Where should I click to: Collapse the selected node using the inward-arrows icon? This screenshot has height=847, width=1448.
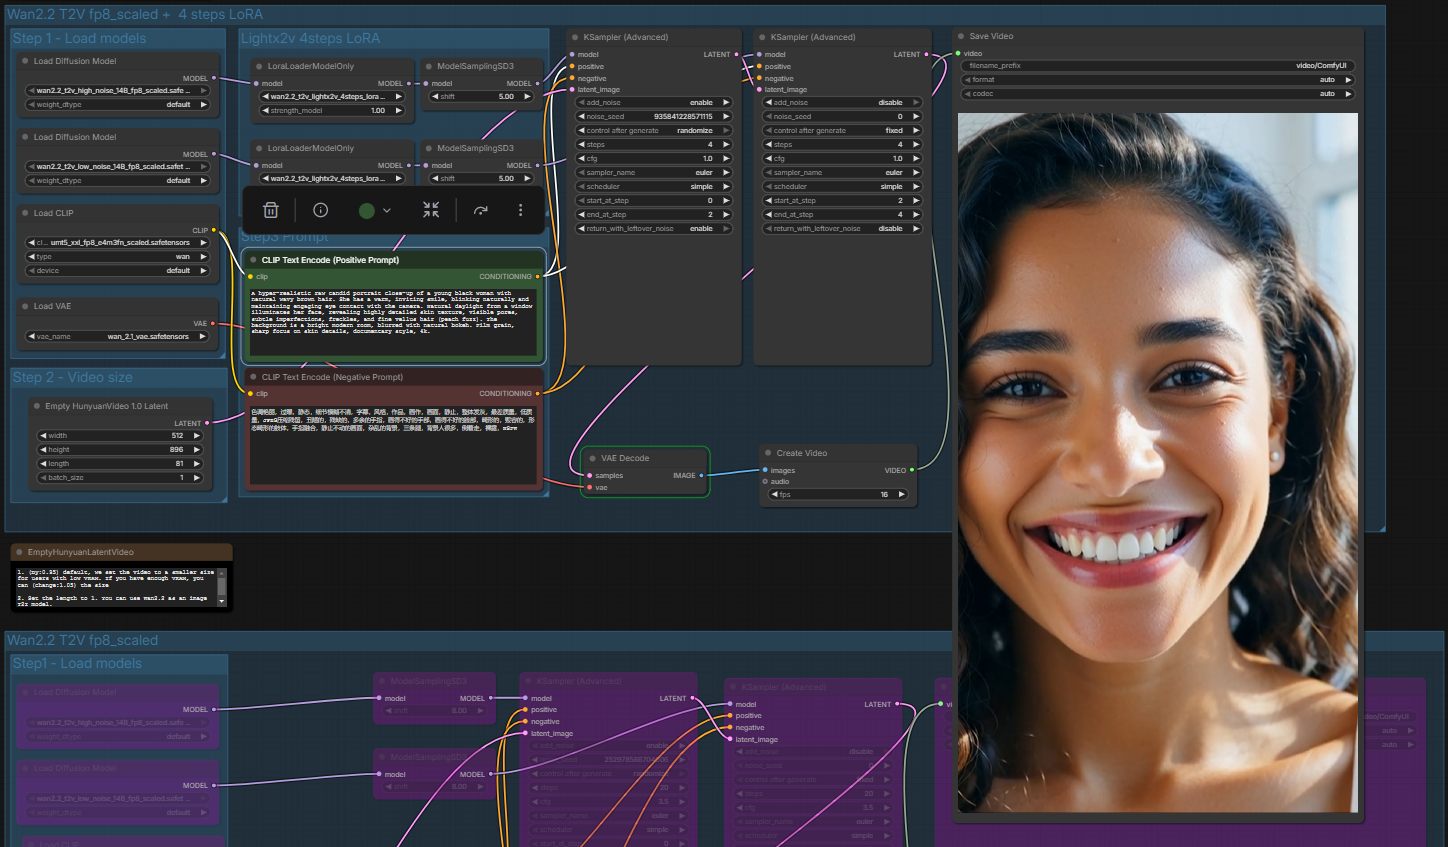pyautogui.click(x=431, y=210)
